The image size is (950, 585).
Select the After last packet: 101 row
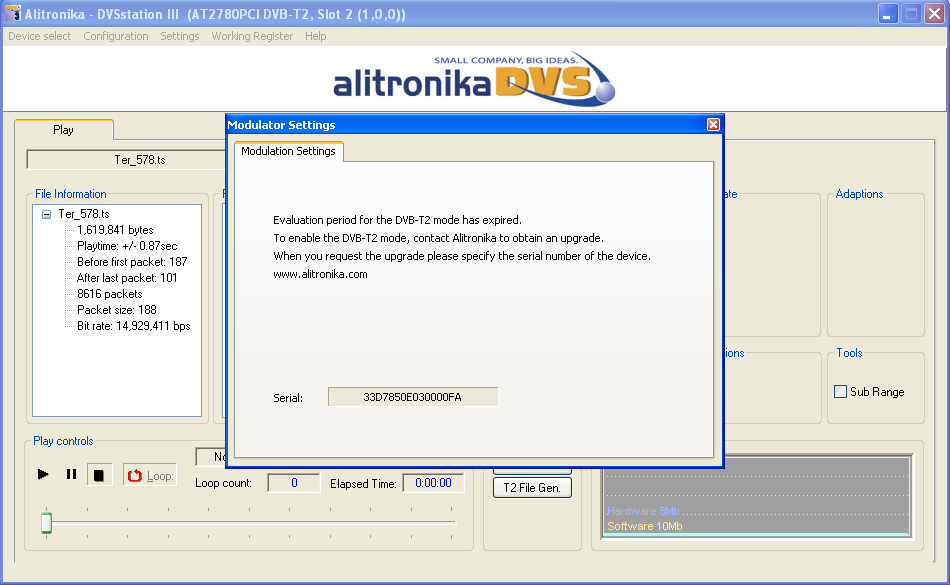pos(127,278)
